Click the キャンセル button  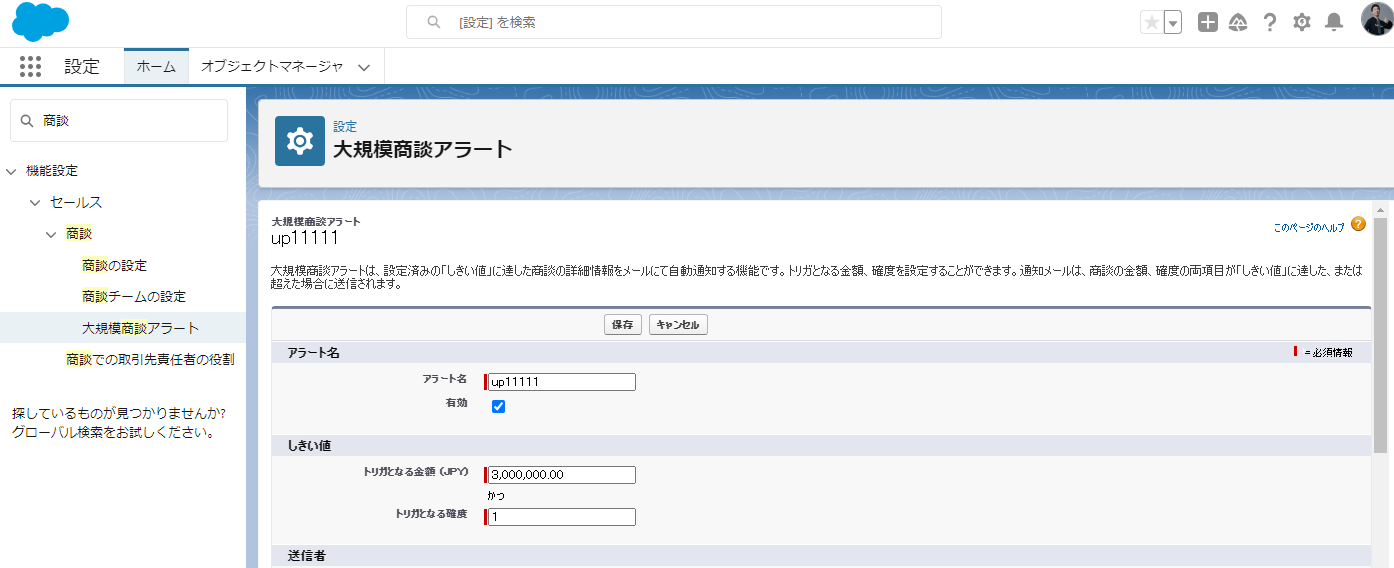pos(678,325)
